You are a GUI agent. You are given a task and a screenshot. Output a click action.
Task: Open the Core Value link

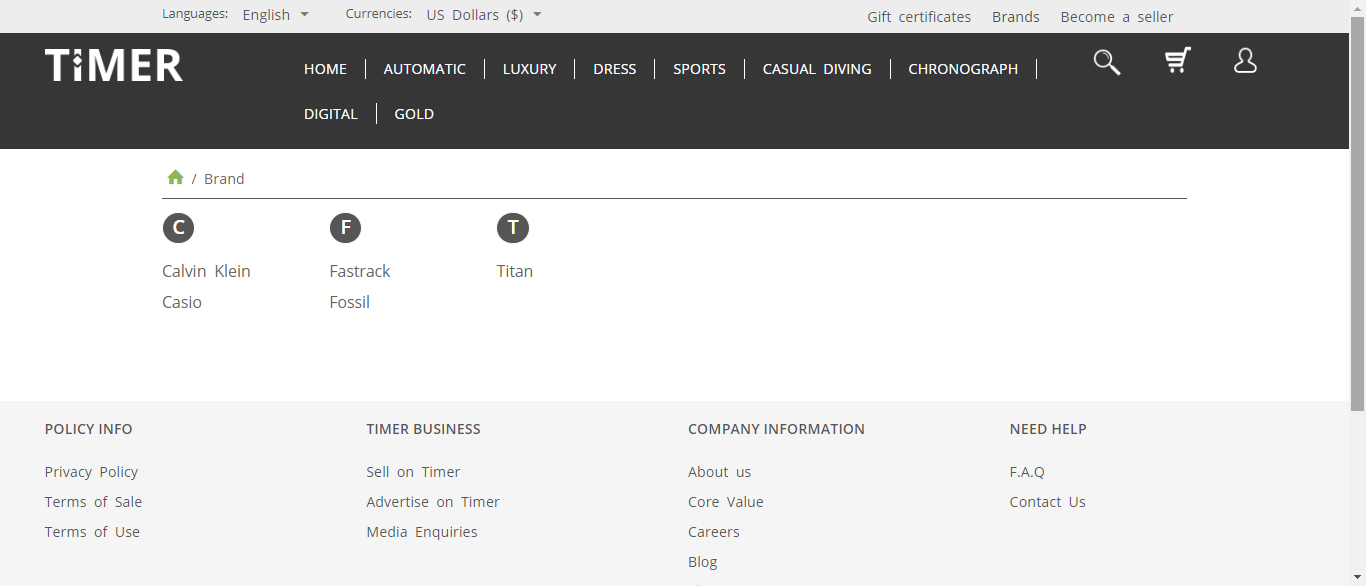(726, 502)
